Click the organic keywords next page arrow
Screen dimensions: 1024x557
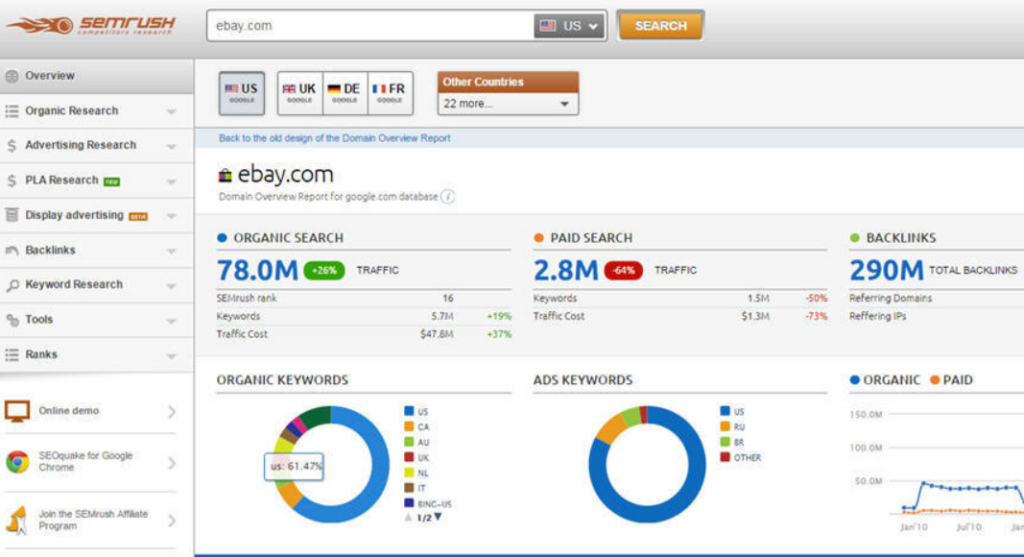438,517
